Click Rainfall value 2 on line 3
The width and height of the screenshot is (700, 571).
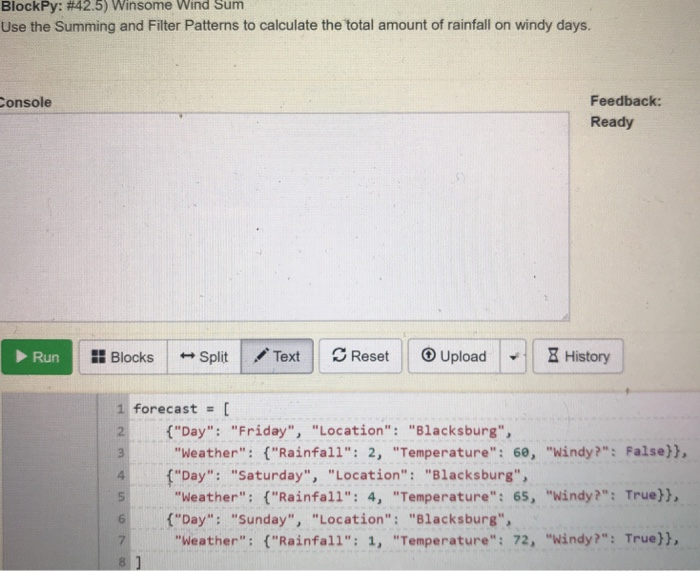pos(372,453)
